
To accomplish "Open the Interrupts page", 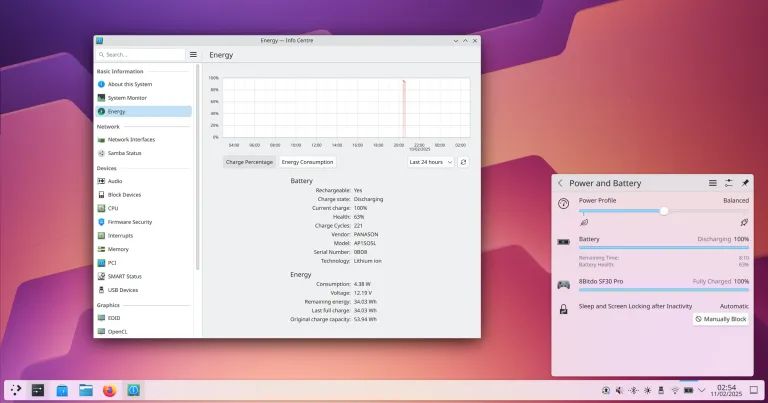I will (x=144, y=236).
